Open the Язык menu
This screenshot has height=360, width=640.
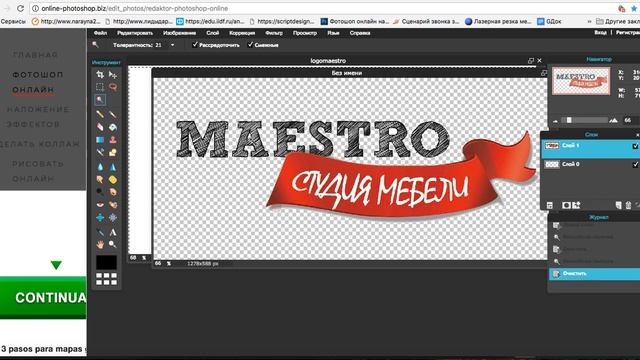[333, 33]
